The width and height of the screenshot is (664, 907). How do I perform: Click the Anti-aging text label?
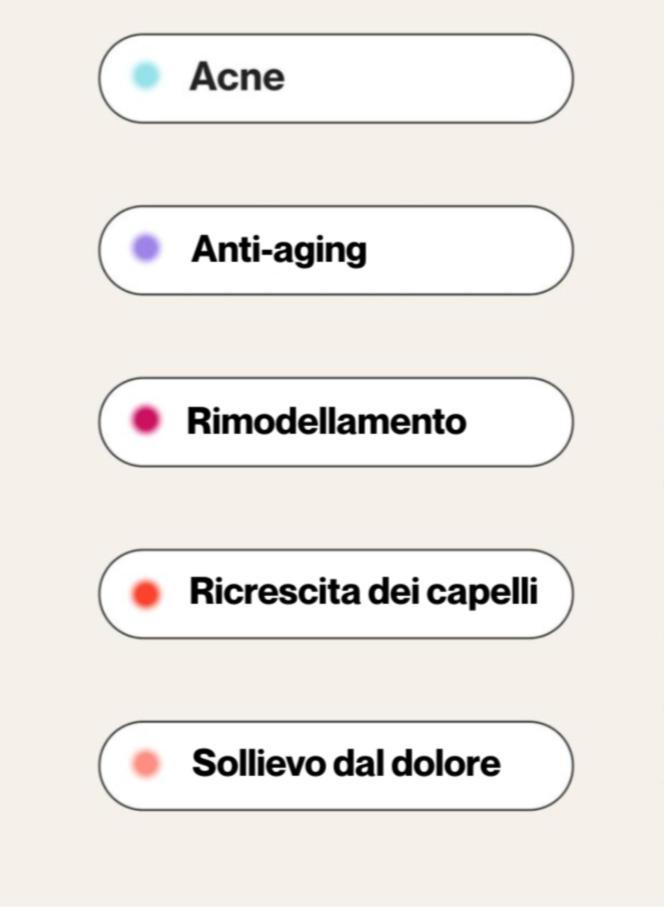pyautogui.click(x=279, y=250)
